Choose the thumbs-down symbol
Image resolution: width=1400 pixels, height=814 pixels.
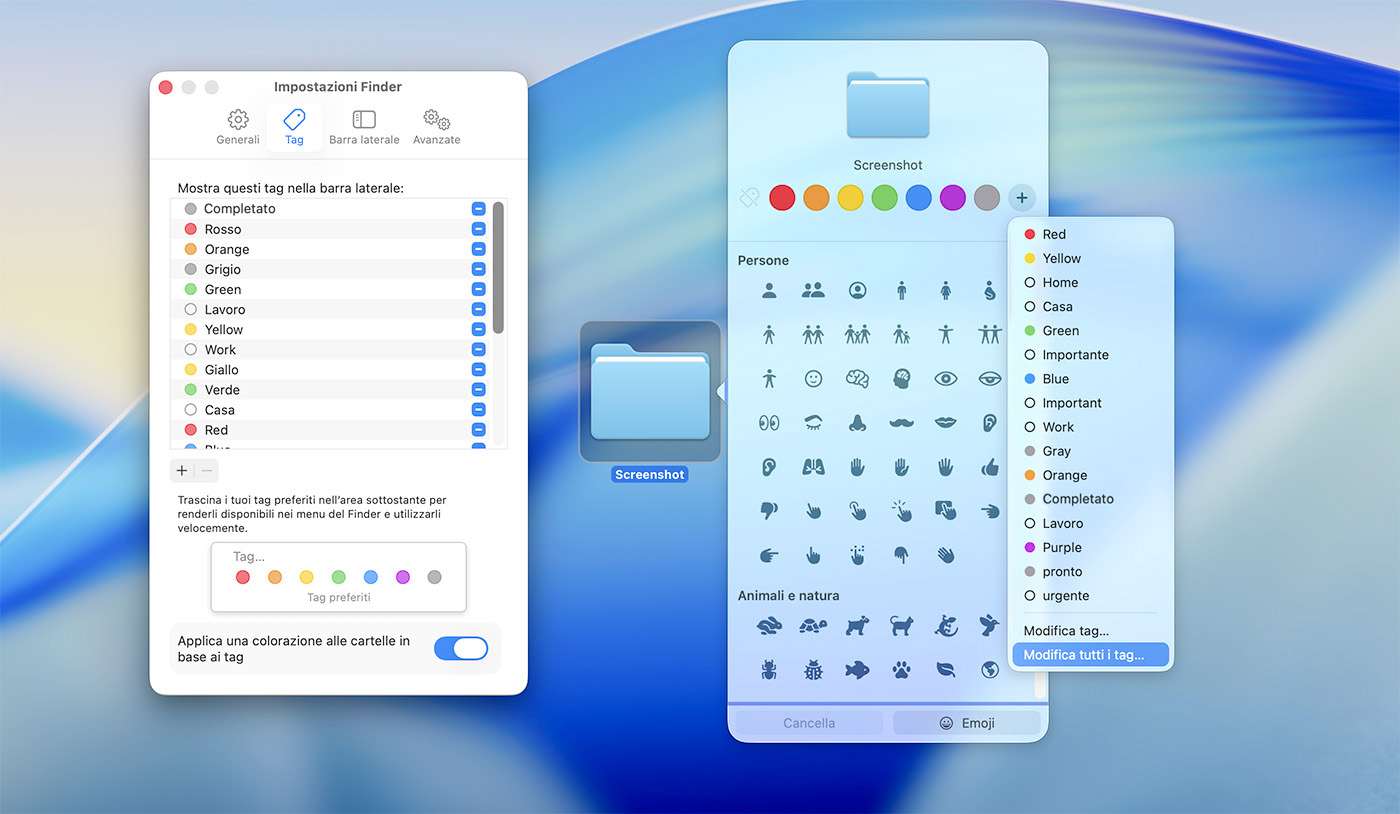[x=769, y=510]
